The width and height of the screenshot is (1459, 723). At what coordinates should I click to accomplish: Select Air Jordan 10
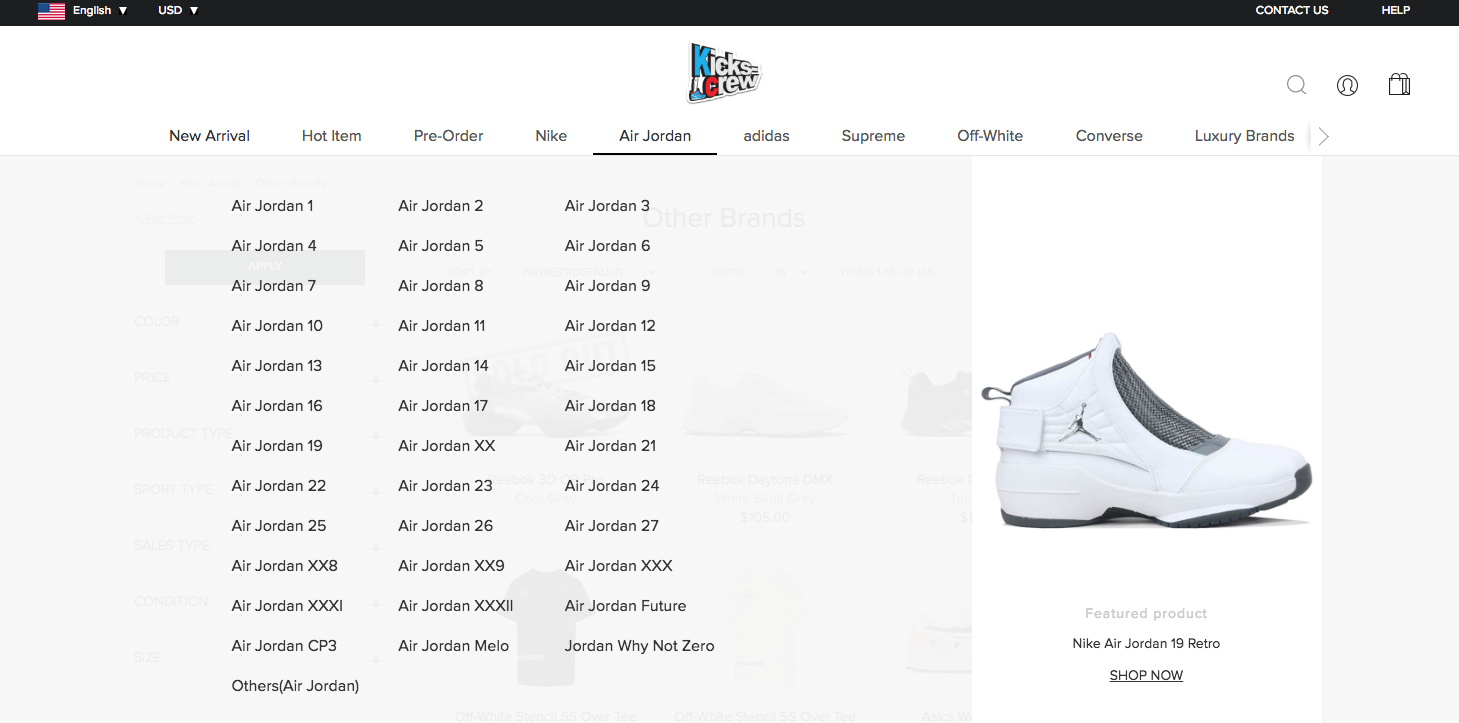coord(277,326)
